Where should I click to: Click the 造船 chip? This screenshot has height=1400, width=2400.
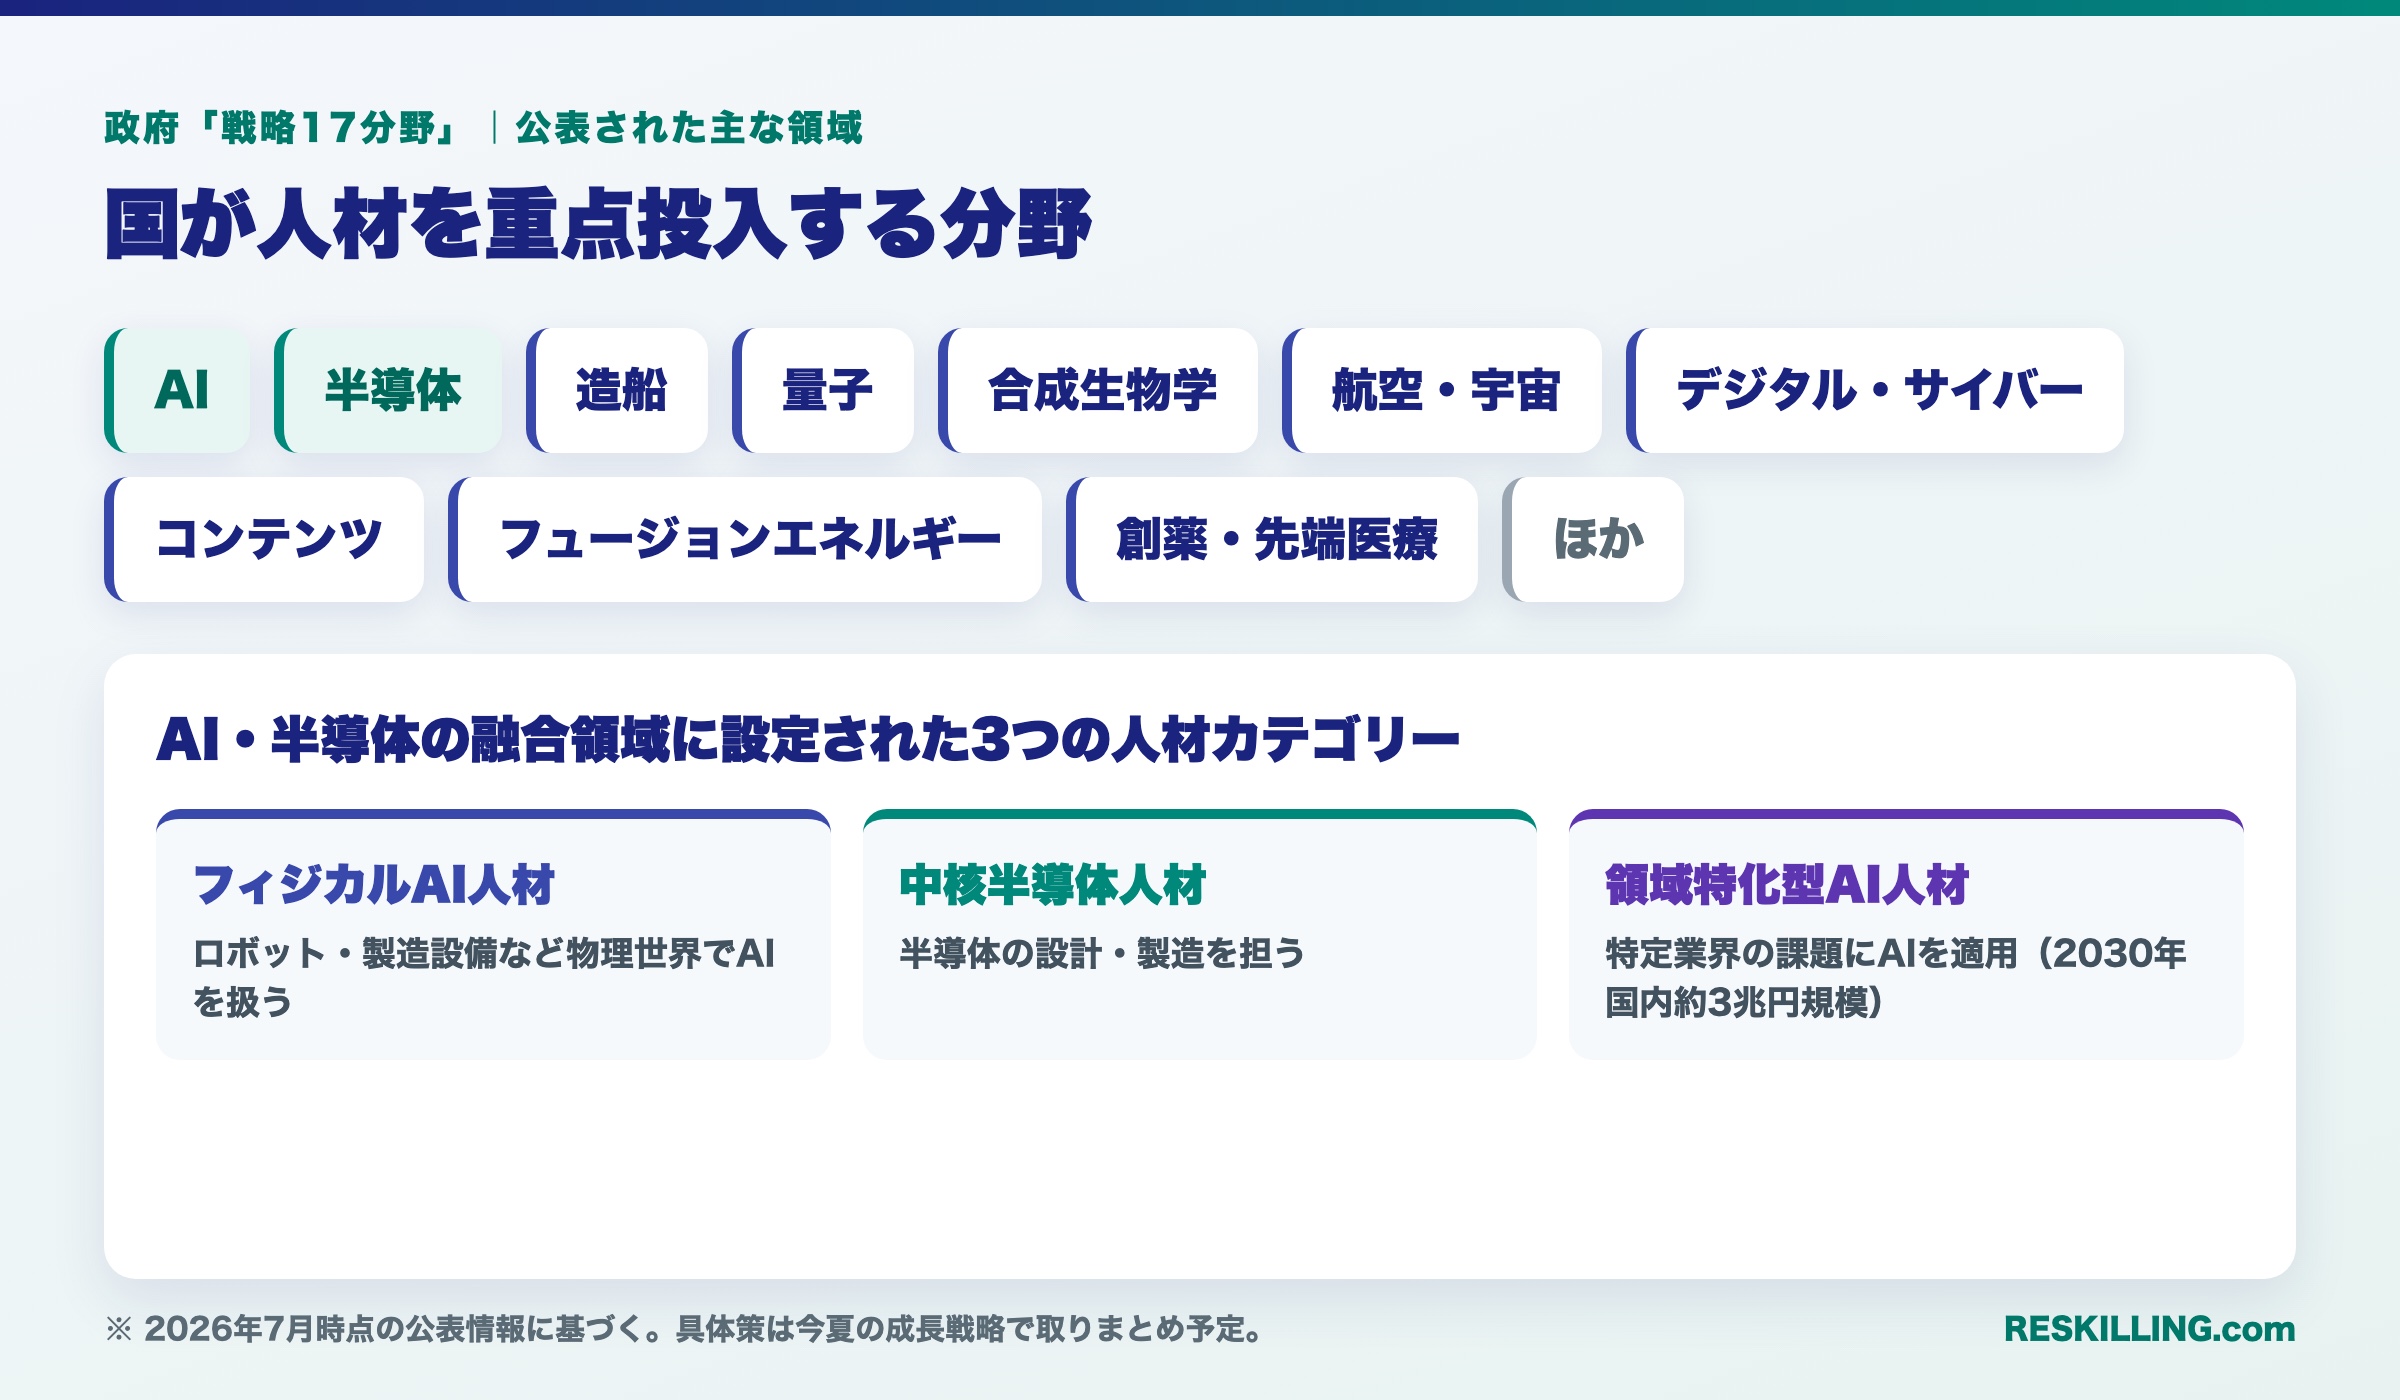coord(617,390)
